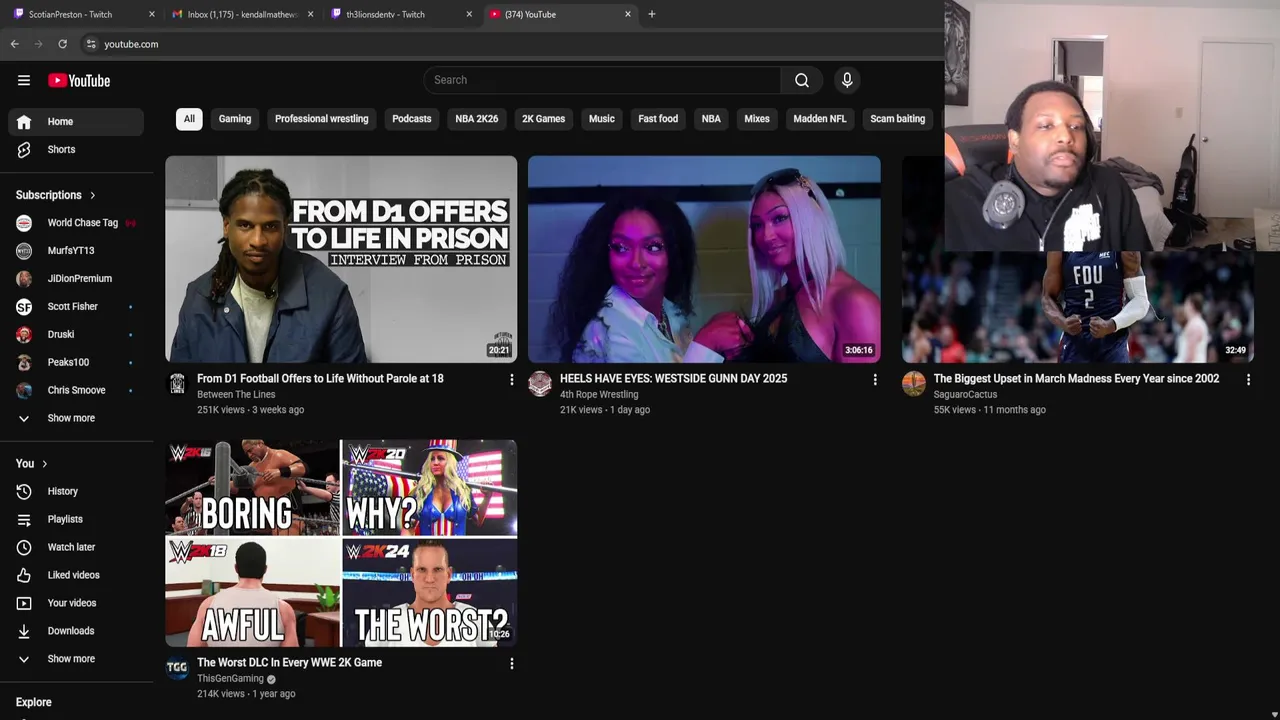This screenshot has height=720, width=1280.
Task: Select the Podcasts filter chip
Action: tap(412, 119)
